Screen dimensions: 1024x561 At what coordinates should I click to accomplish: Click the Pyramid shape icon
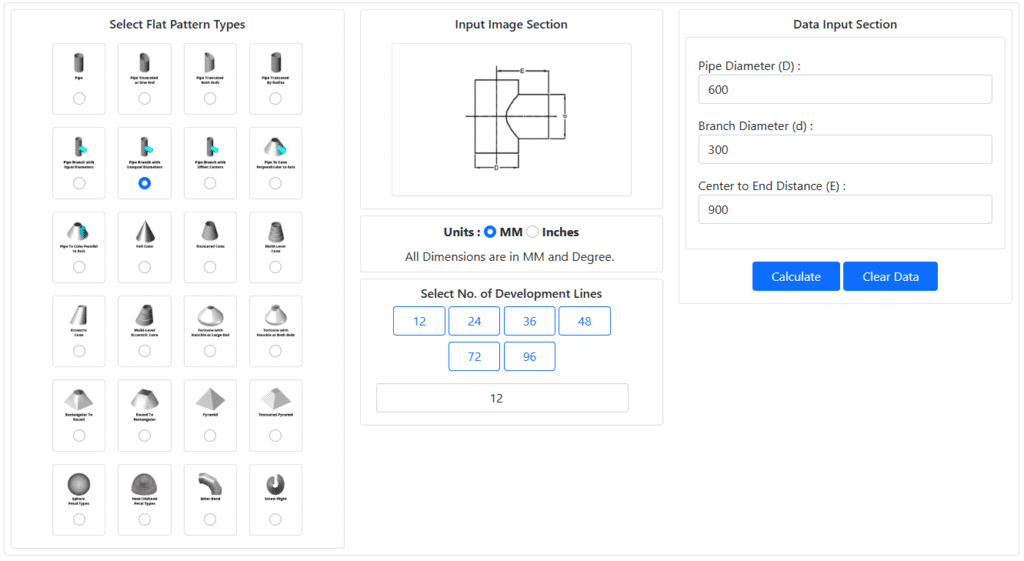210,399
